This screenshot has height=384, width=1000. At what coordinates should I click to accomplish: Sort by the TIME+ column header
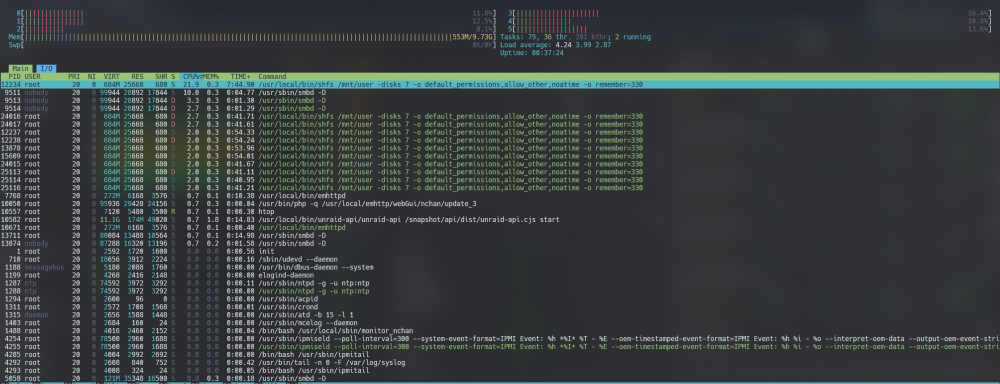[x=241, y=77]
